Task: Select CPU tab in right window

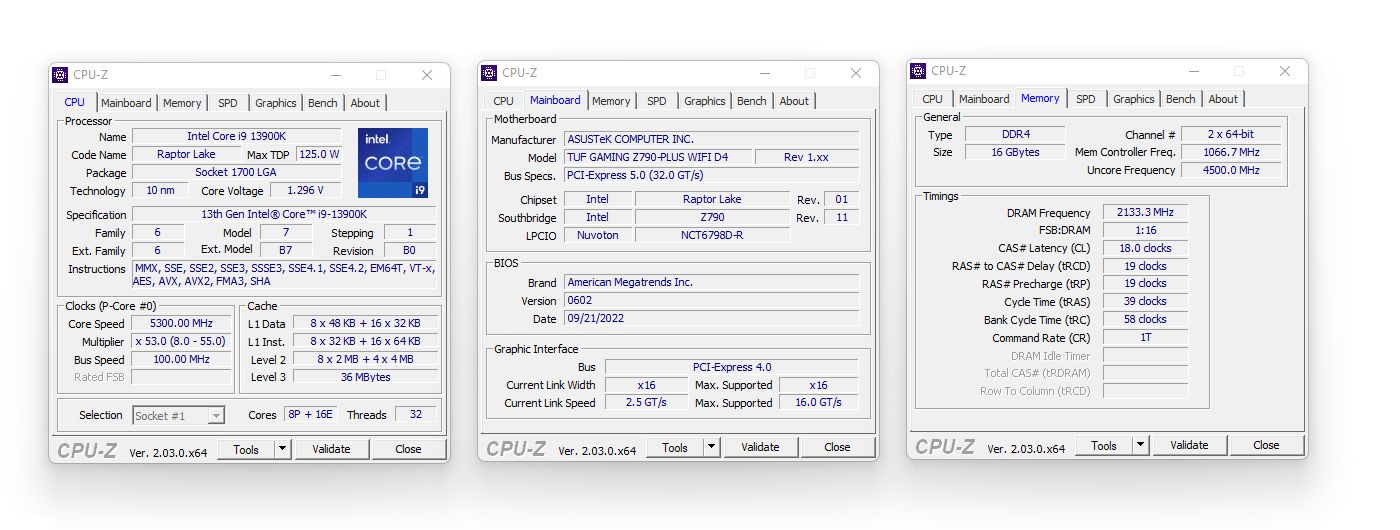Action: click(933, 99)
